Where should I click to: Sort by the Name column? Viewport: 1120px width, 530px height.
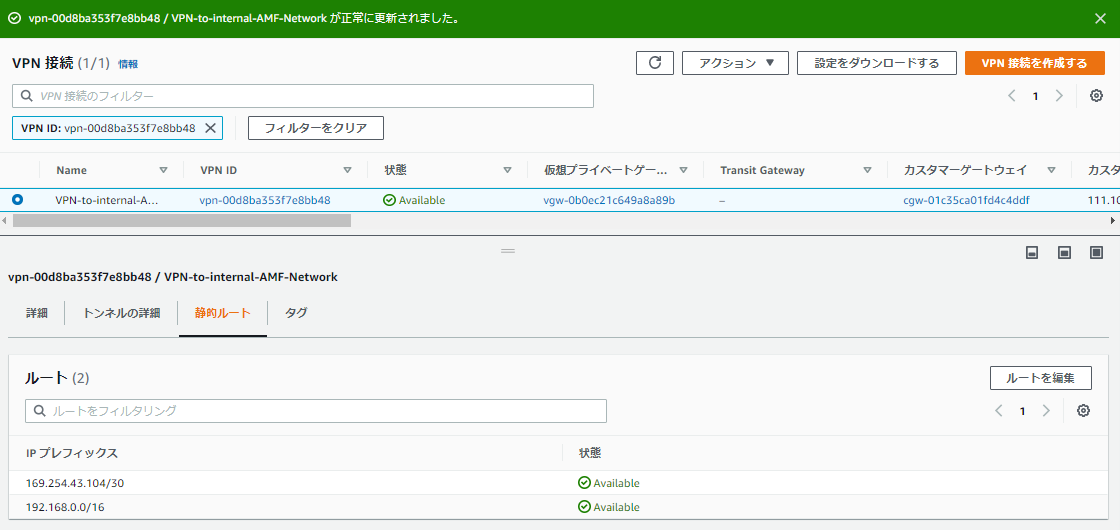pos(71,170)
